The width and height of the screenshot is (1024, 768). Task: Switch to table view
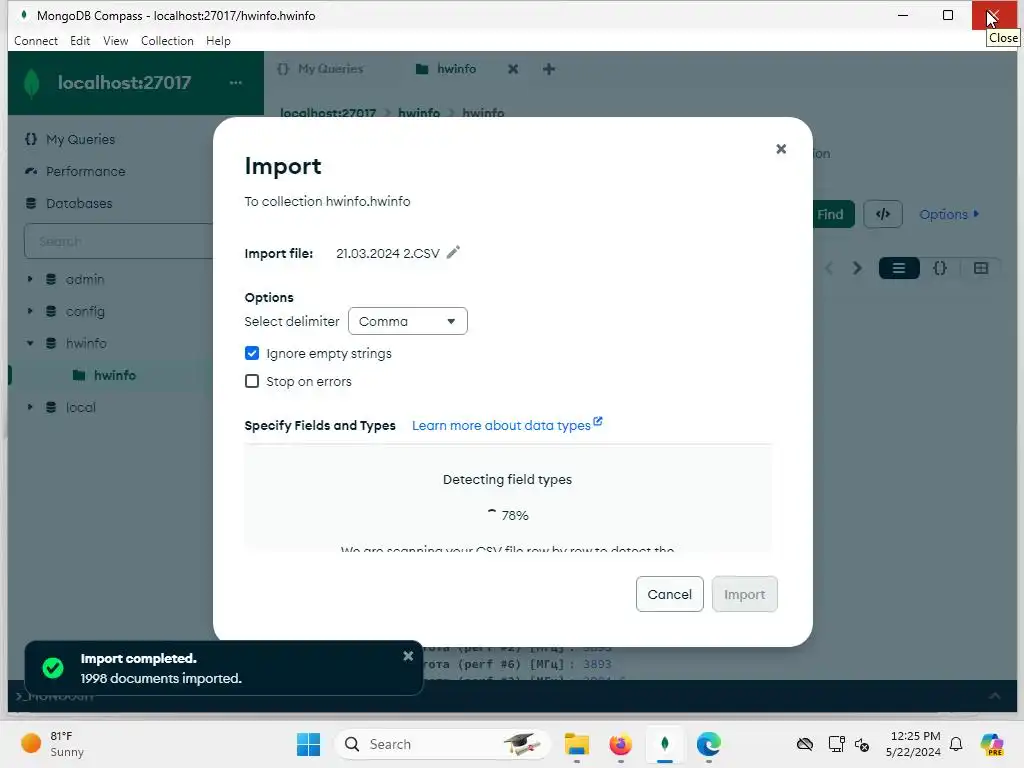coord(981,268)
